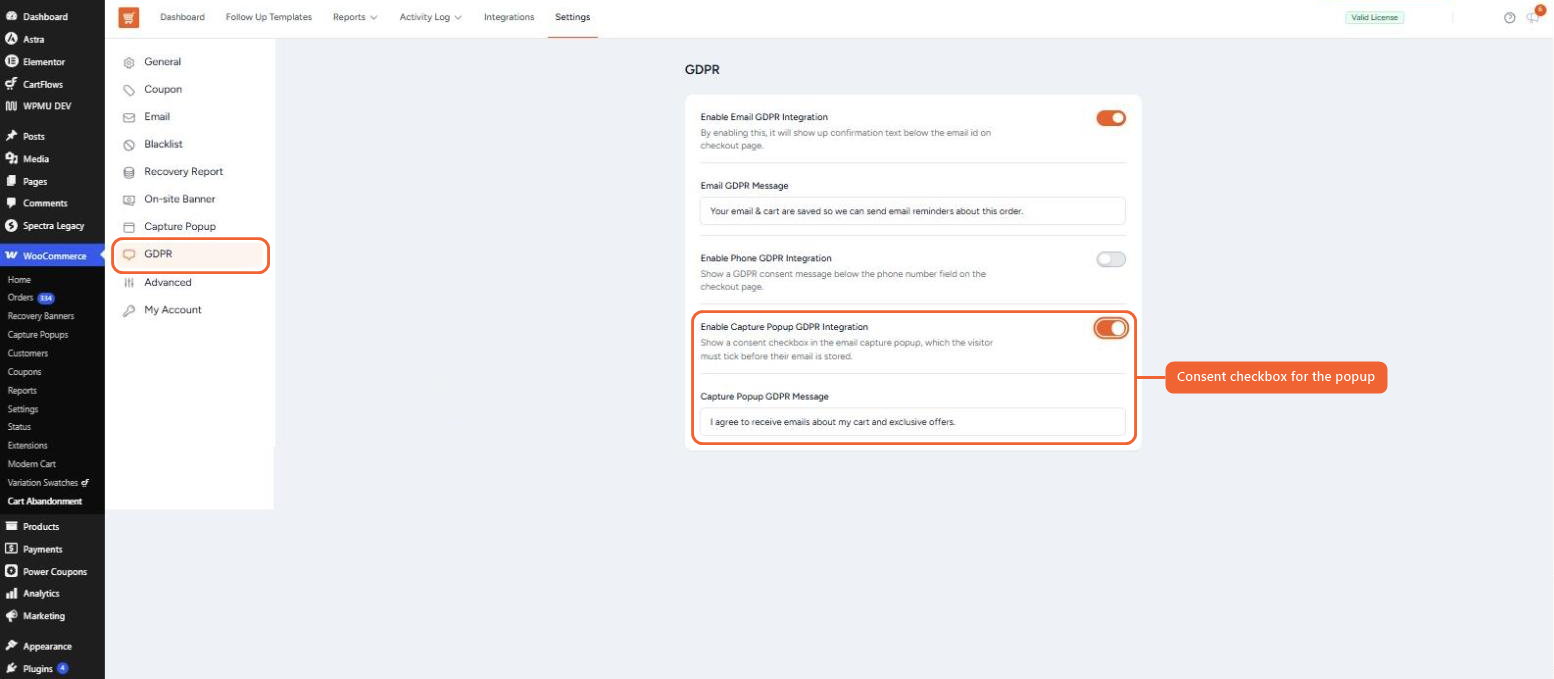The height and width of the screenshot is (679, 1554).
Task: Click the WordPress Dashboard gauge icon
Action: pyautogui.click(x=11, y=17)
